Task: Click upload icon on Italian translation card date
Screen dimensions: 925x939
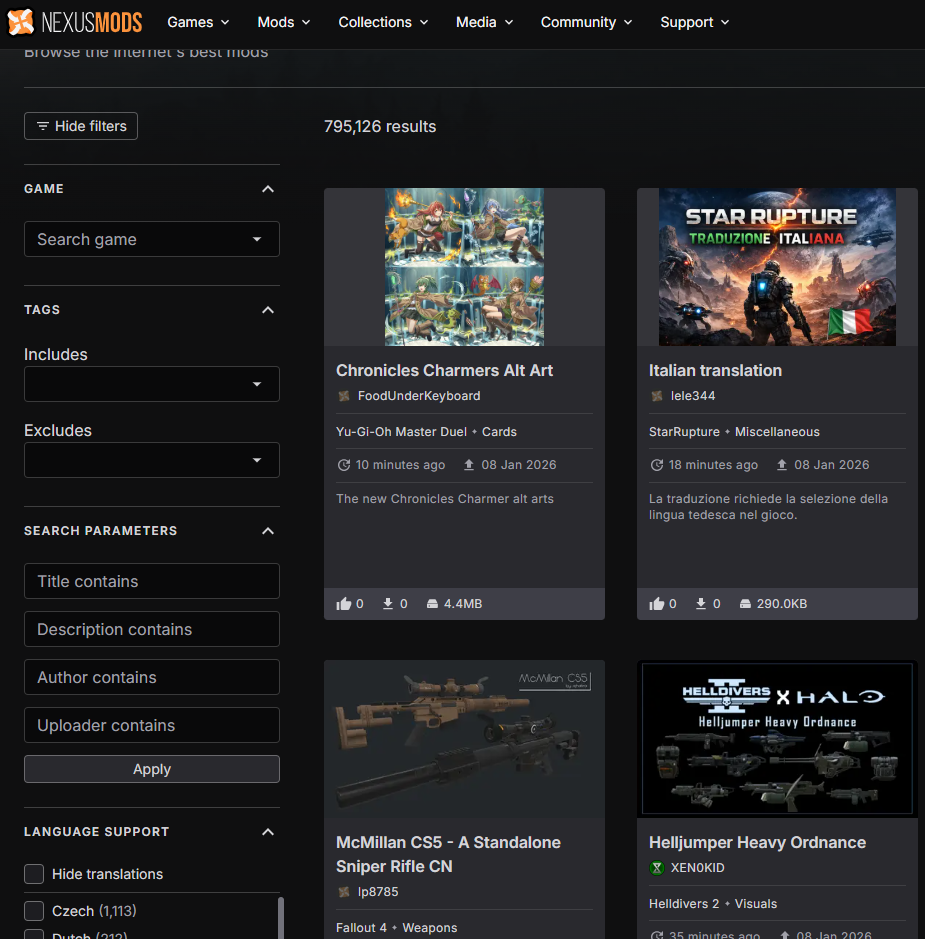Action: click(782, 465)
